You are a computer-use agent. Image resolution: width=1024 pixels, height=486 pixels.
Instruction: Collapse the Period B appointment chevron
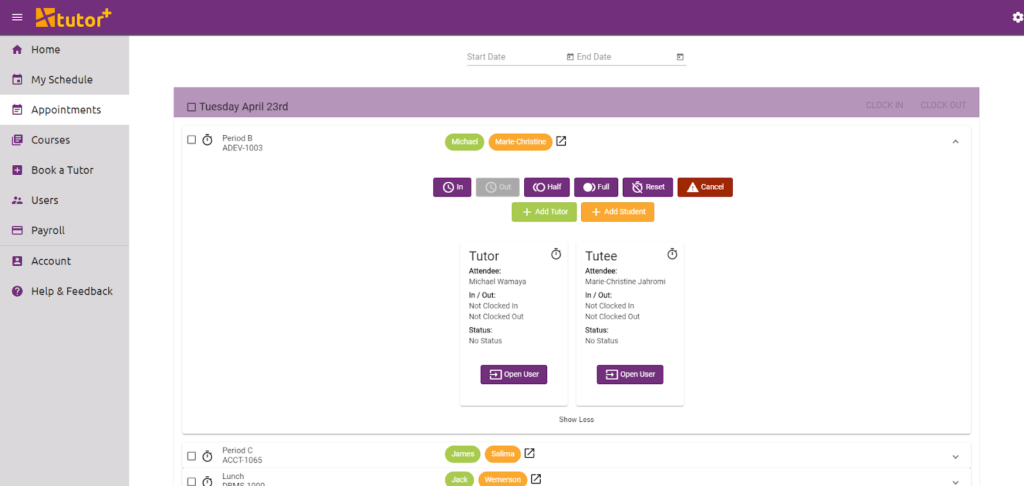tap(955, 142)
